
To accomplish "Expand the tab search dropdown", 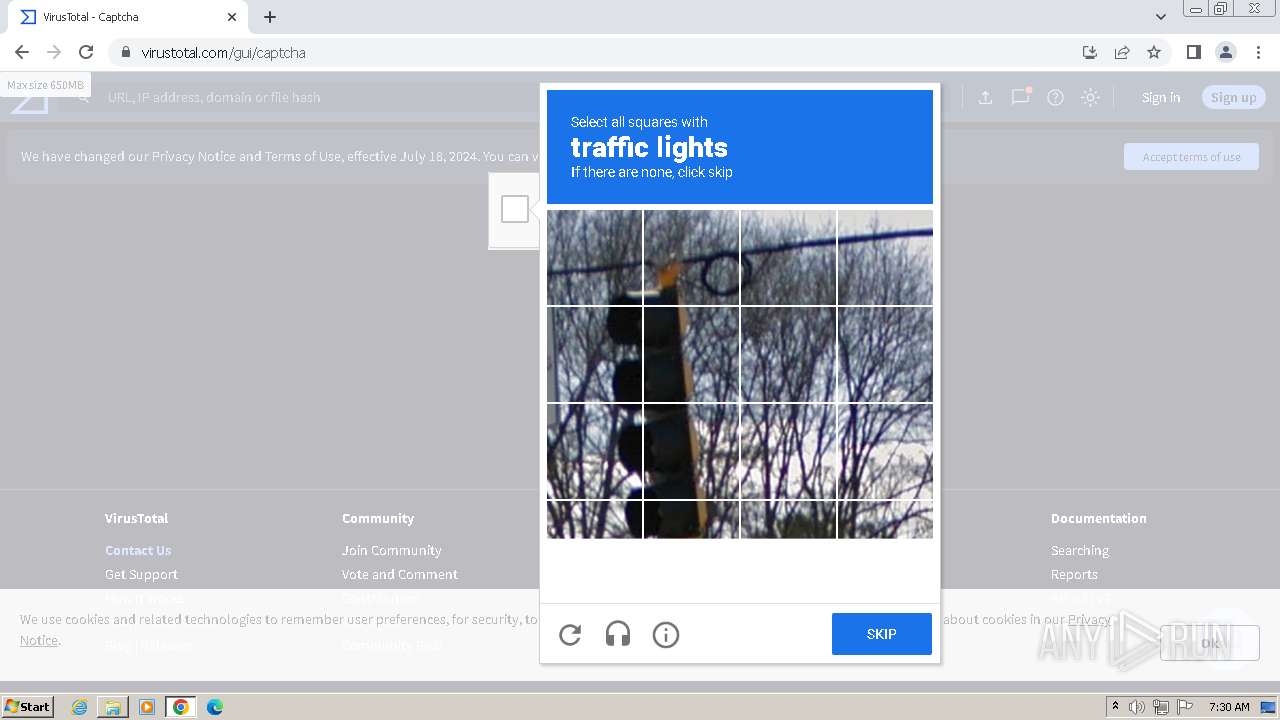I will [x=1160, y=17].
